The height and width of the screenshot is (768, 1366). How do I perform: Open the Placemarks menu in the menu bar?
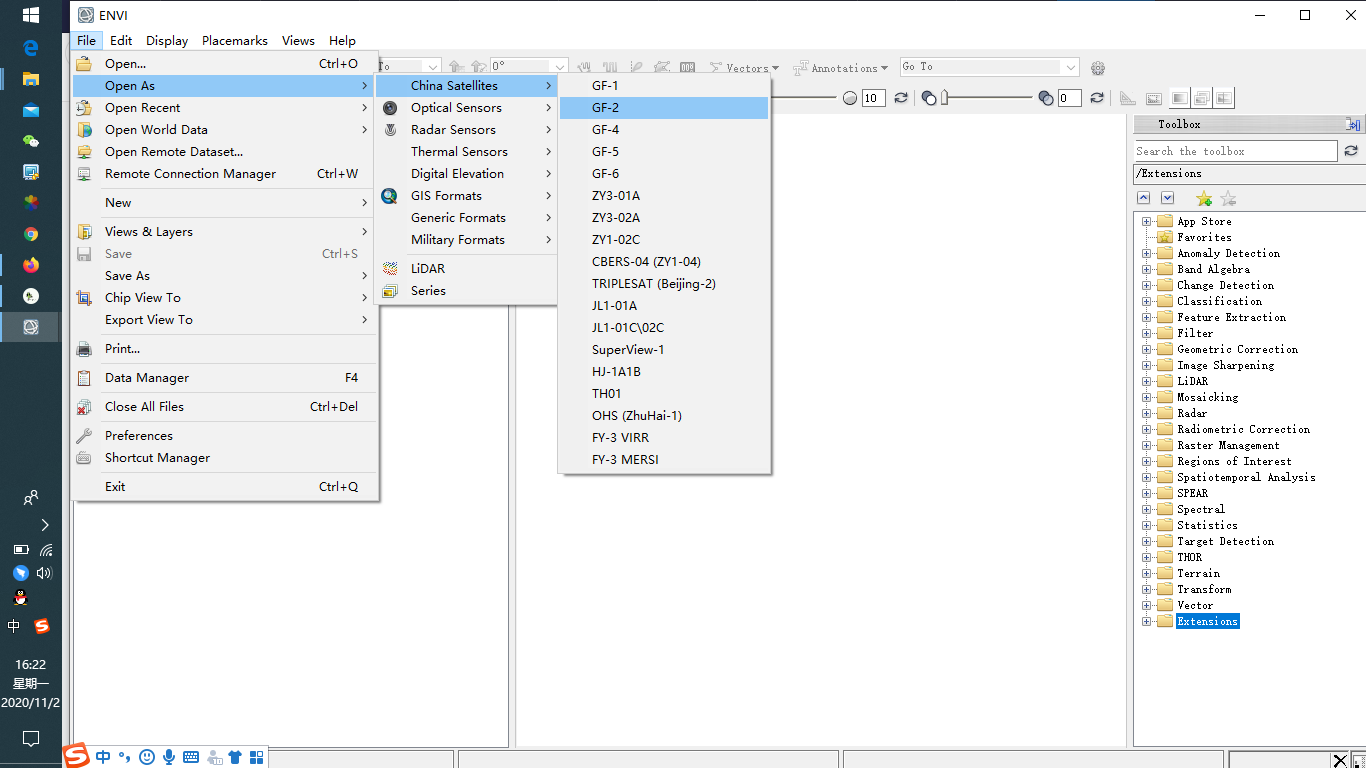pyautogui.click(x=235, y=40)
